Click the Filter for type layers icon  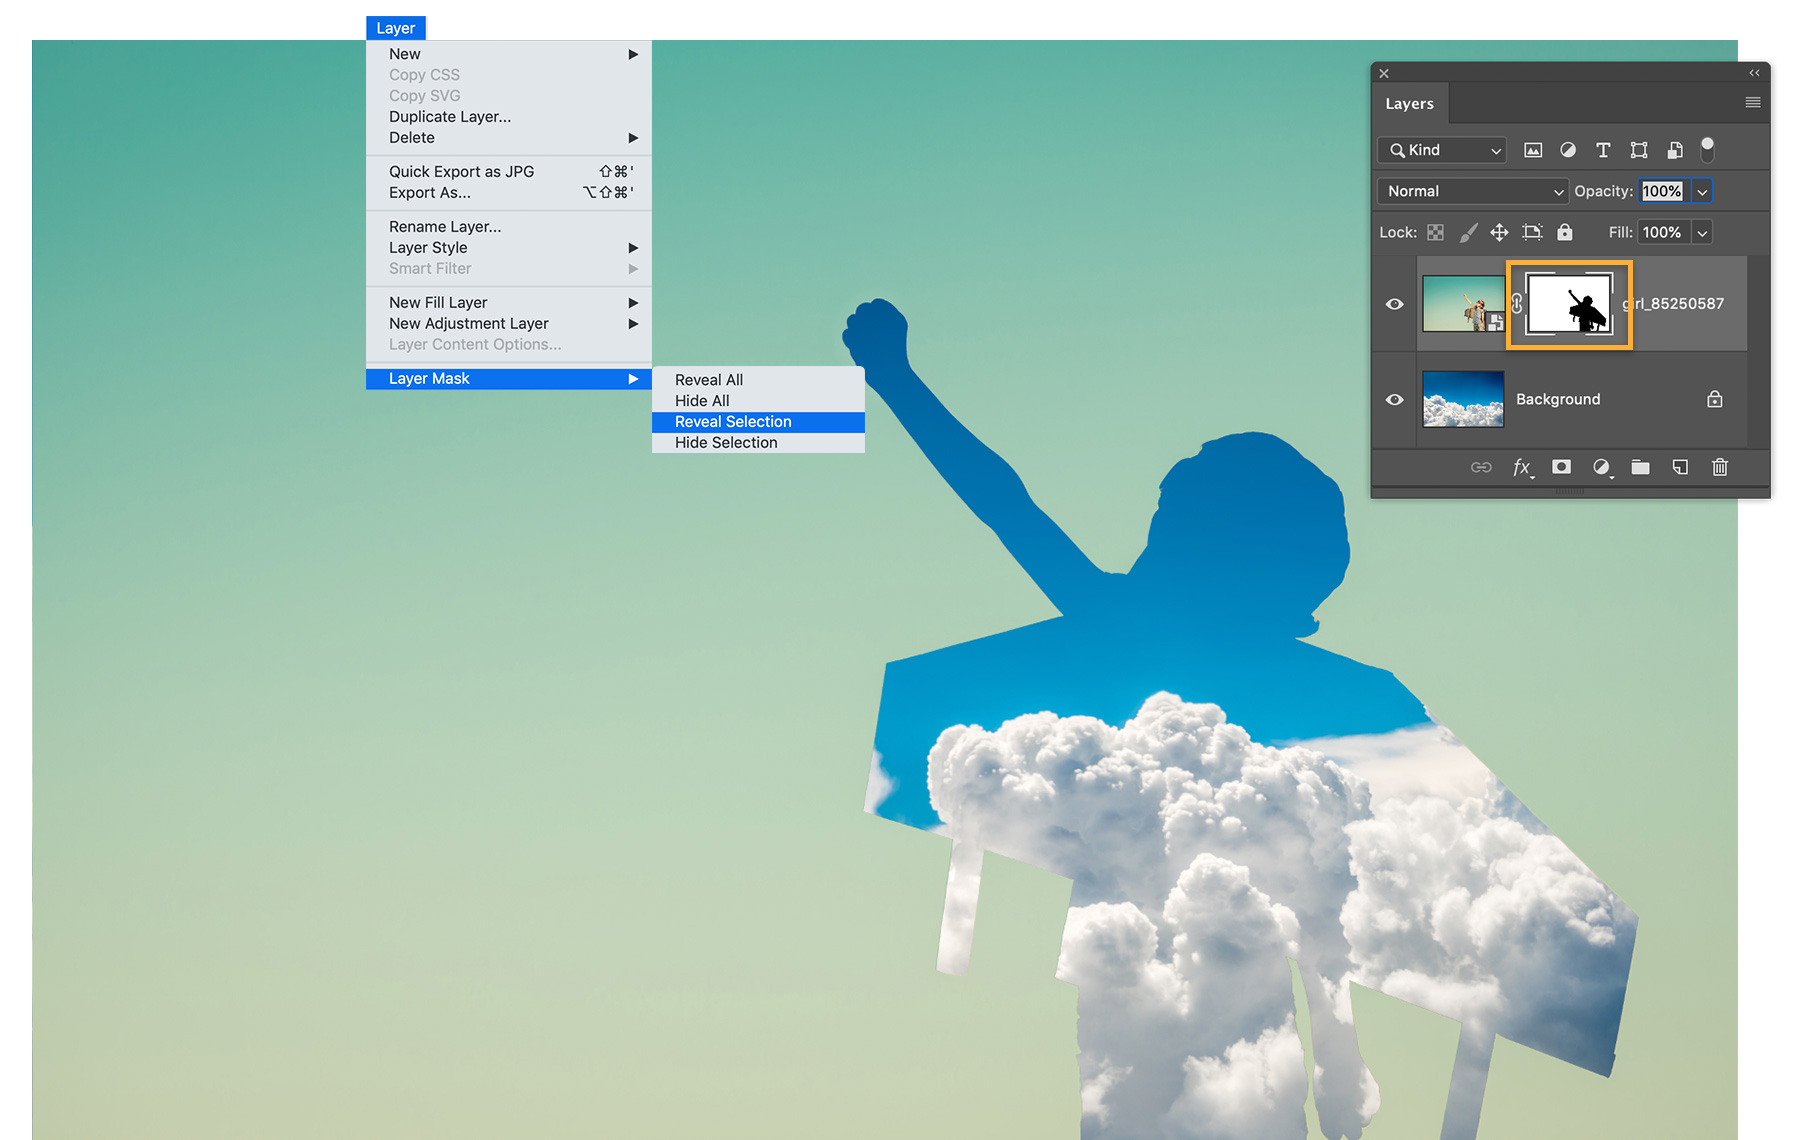[x=1603, y=150]
